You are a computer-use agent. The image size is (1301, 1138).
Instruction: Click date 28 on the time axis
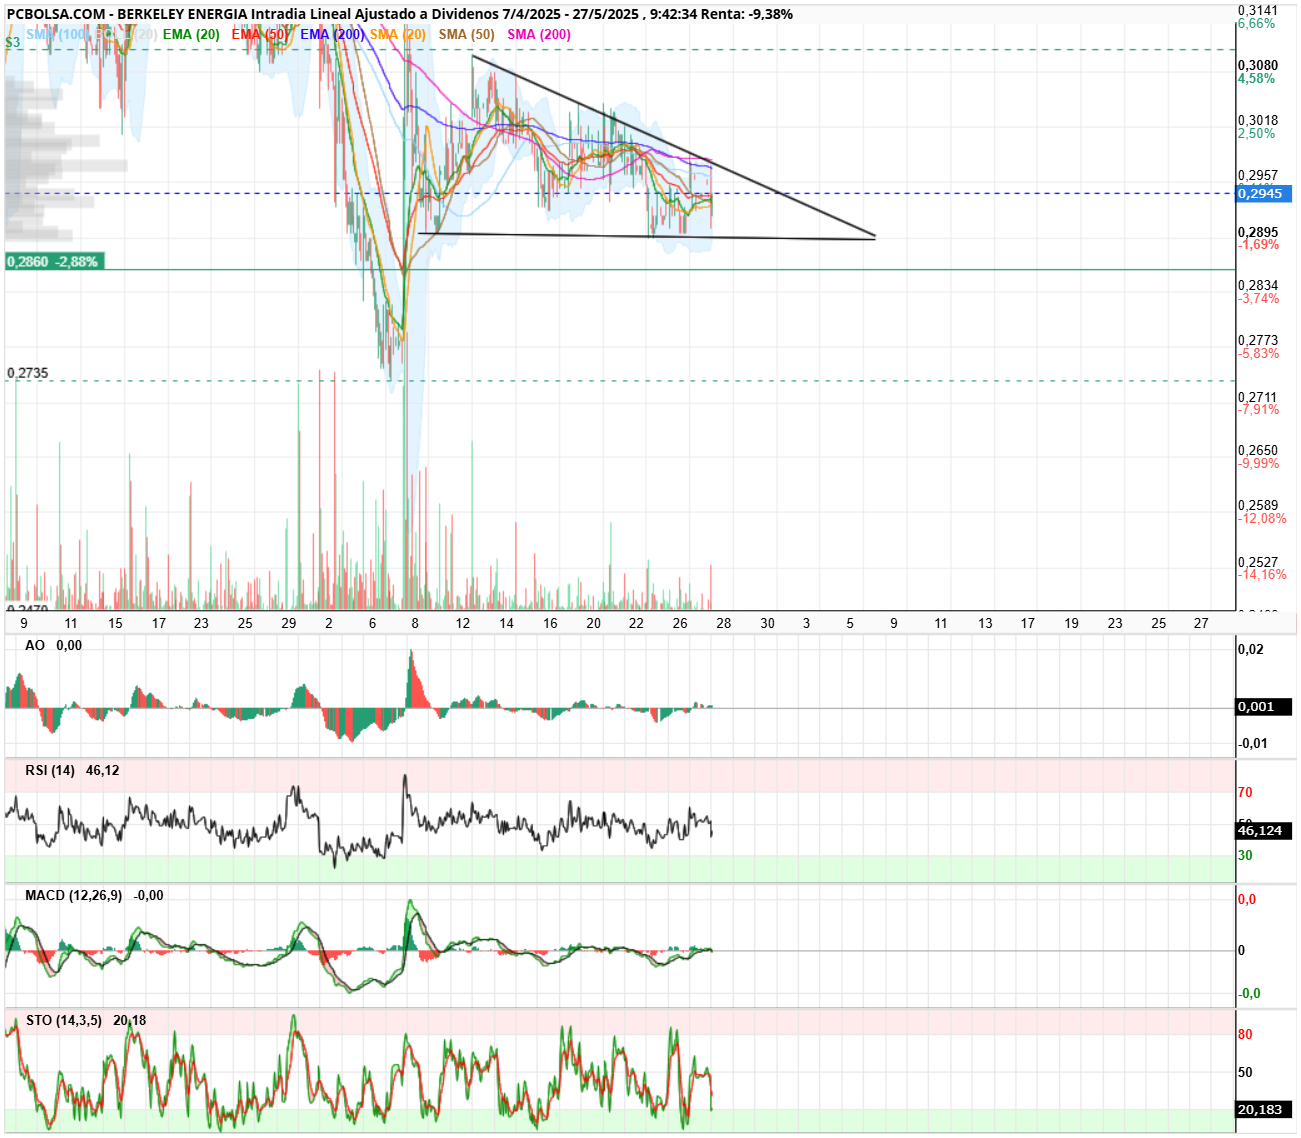724,623
